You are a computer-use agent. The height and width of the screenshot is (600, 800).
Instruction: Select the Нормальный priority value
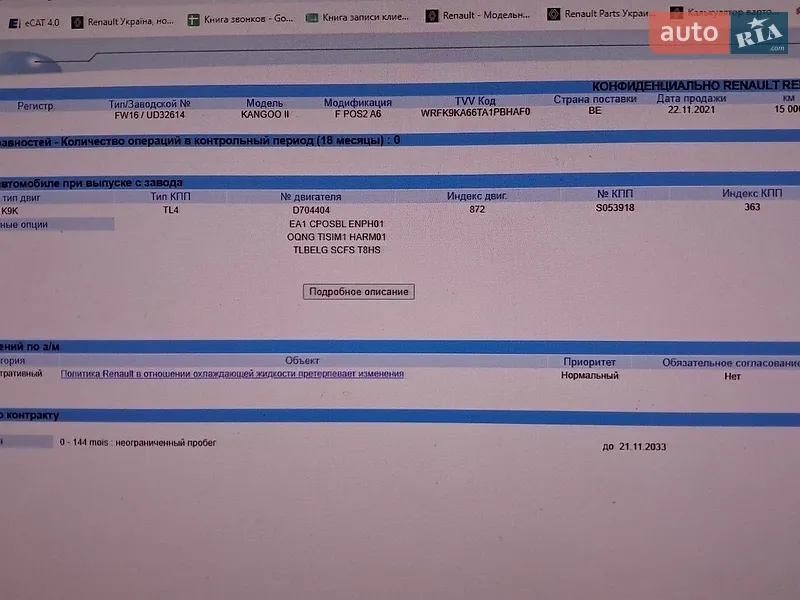tap(590, 376)
